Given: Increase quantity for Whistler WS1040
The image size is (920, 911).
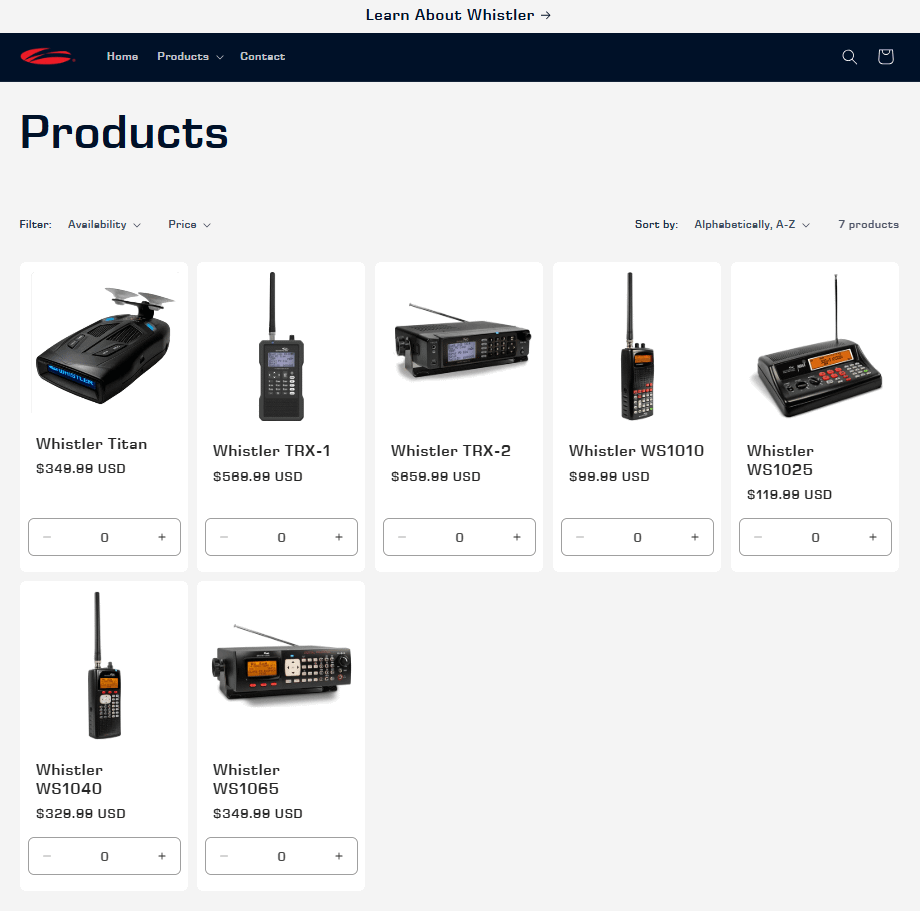Looking at the screenshot, I should click(x=162, y=856).
